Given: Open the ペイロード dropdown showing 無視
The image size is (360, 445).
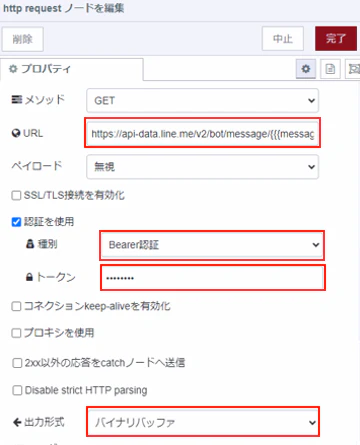Looking at the screenshot, I should pyautogui.click(x=202, y=166).
